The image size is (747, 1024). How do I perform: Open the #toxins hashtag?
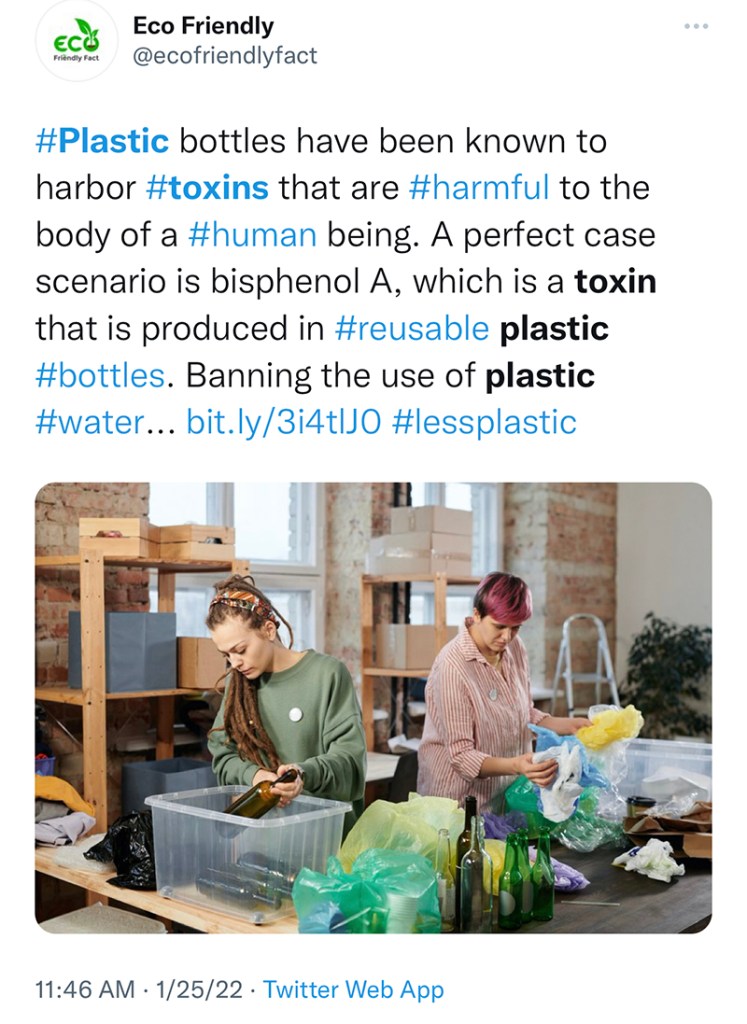pos(207,188)
